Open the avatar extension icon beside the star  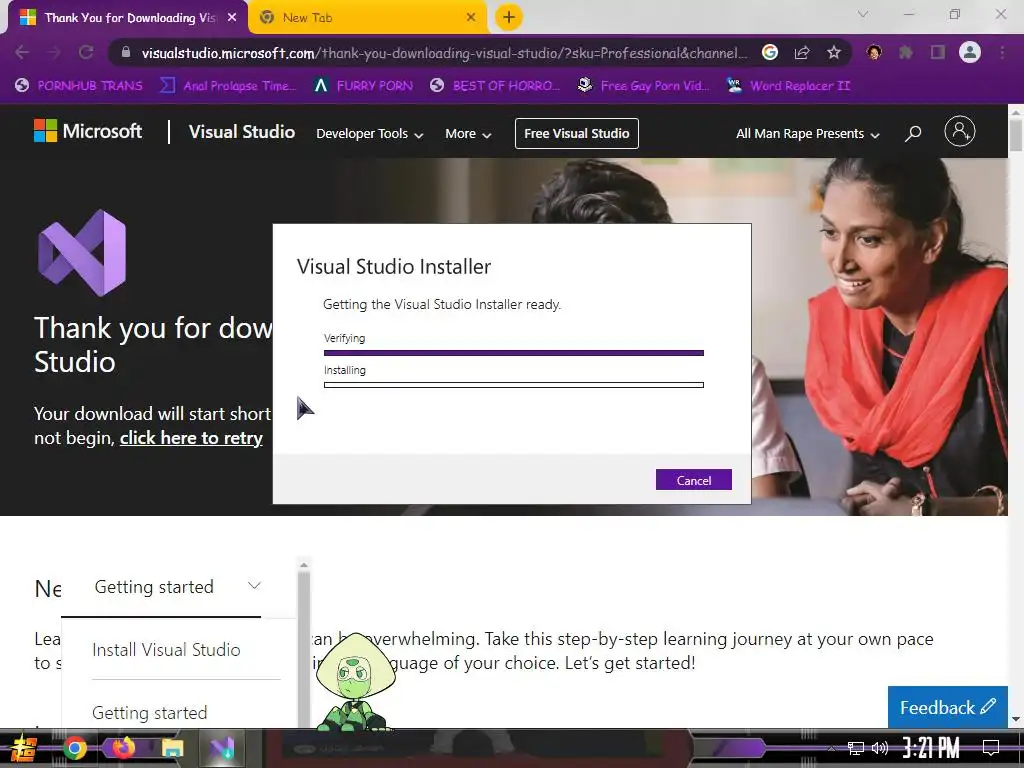[x=874, y=52]
